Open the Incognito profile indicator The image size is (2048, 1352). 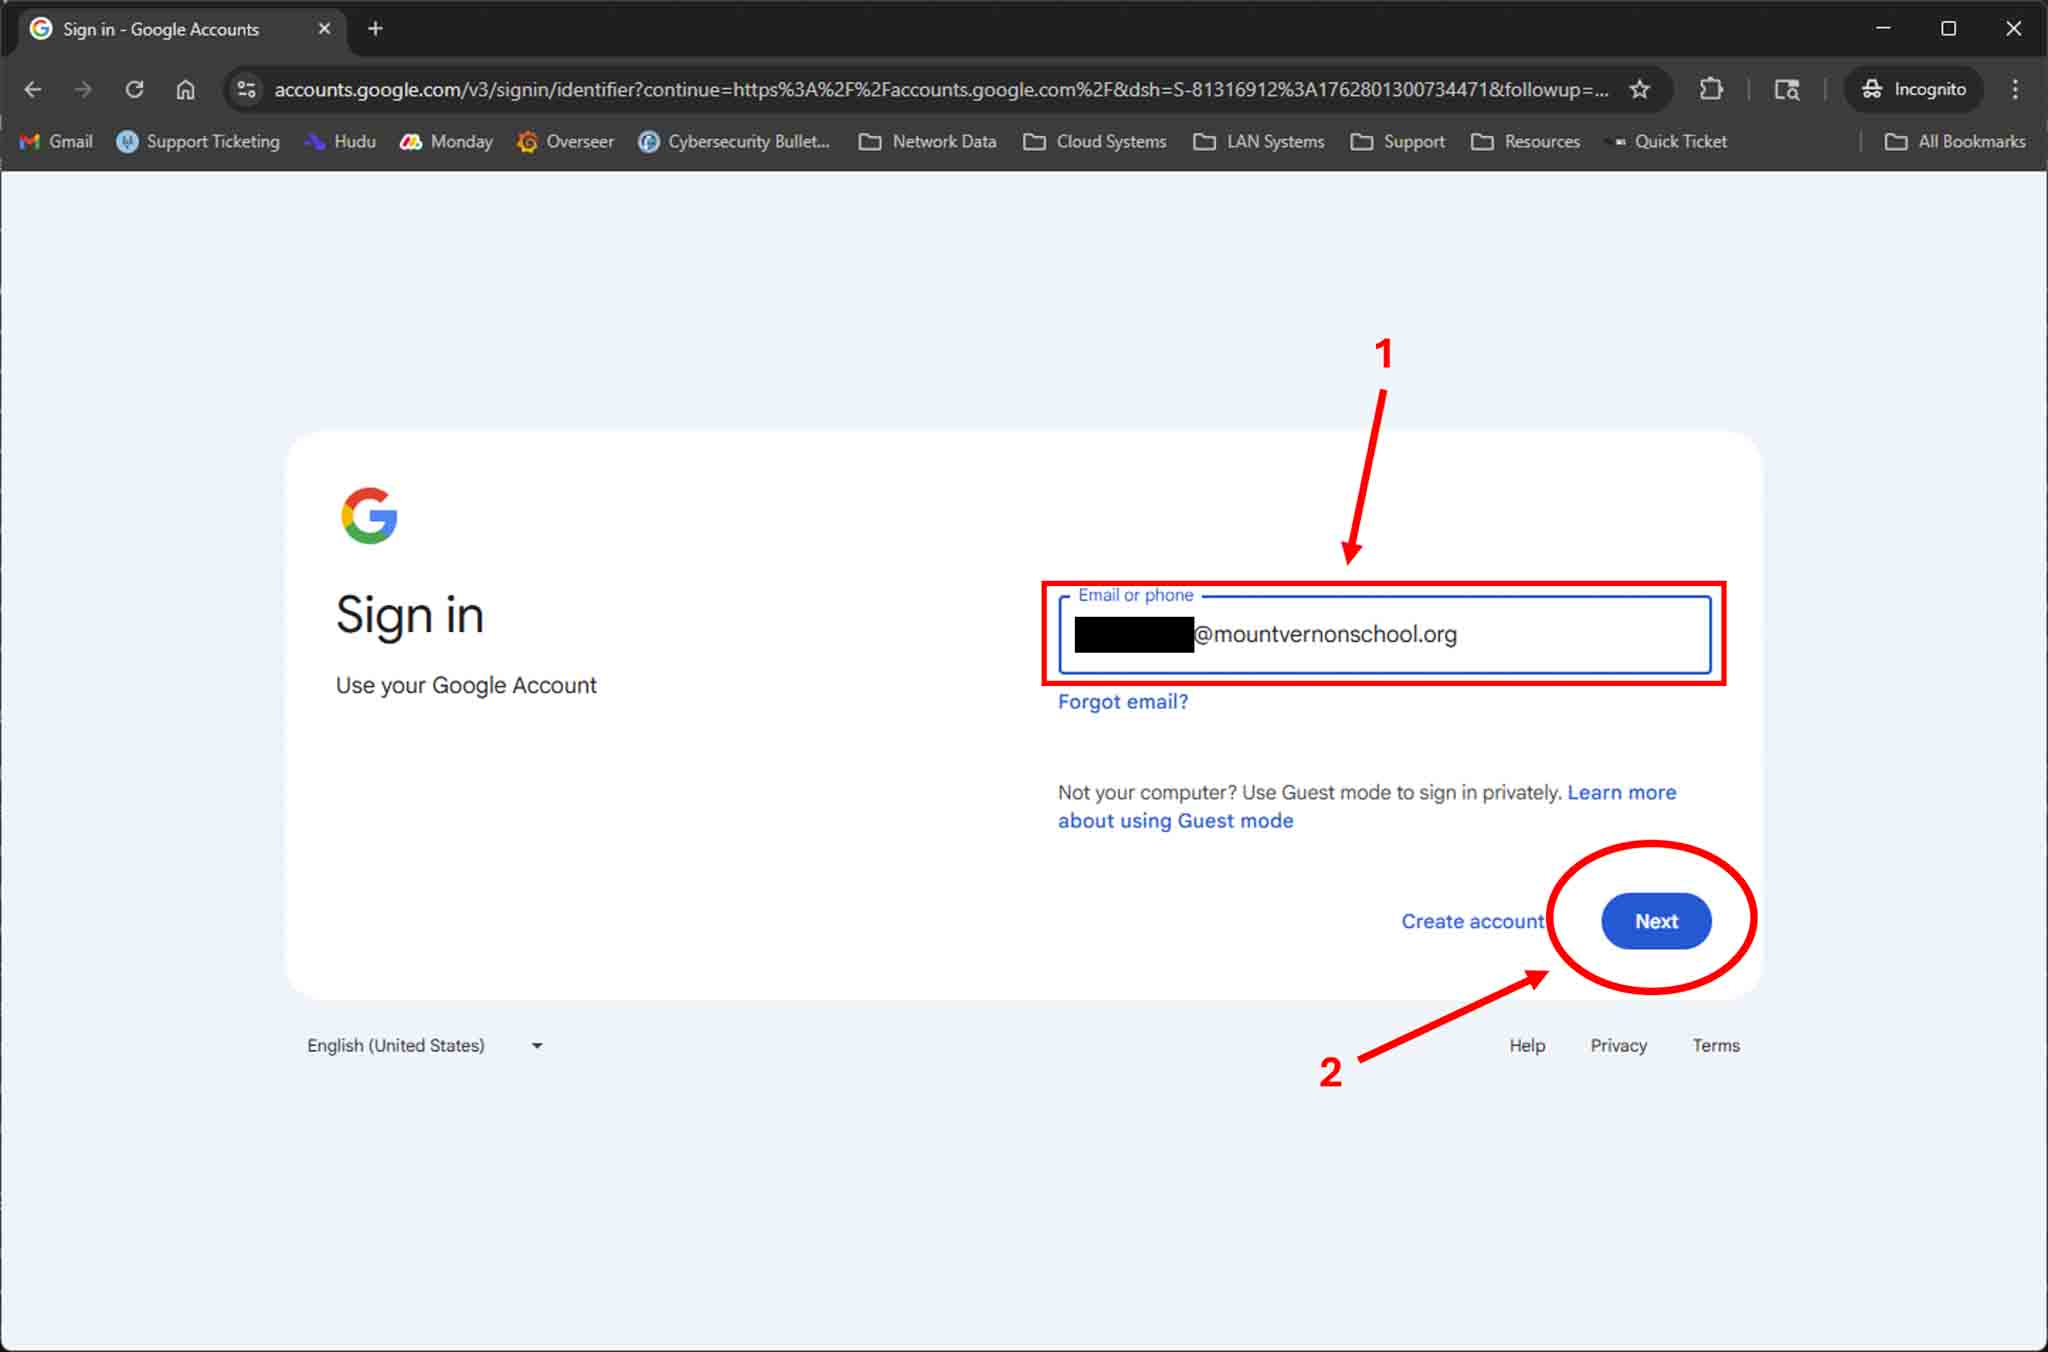(1913, 89)
